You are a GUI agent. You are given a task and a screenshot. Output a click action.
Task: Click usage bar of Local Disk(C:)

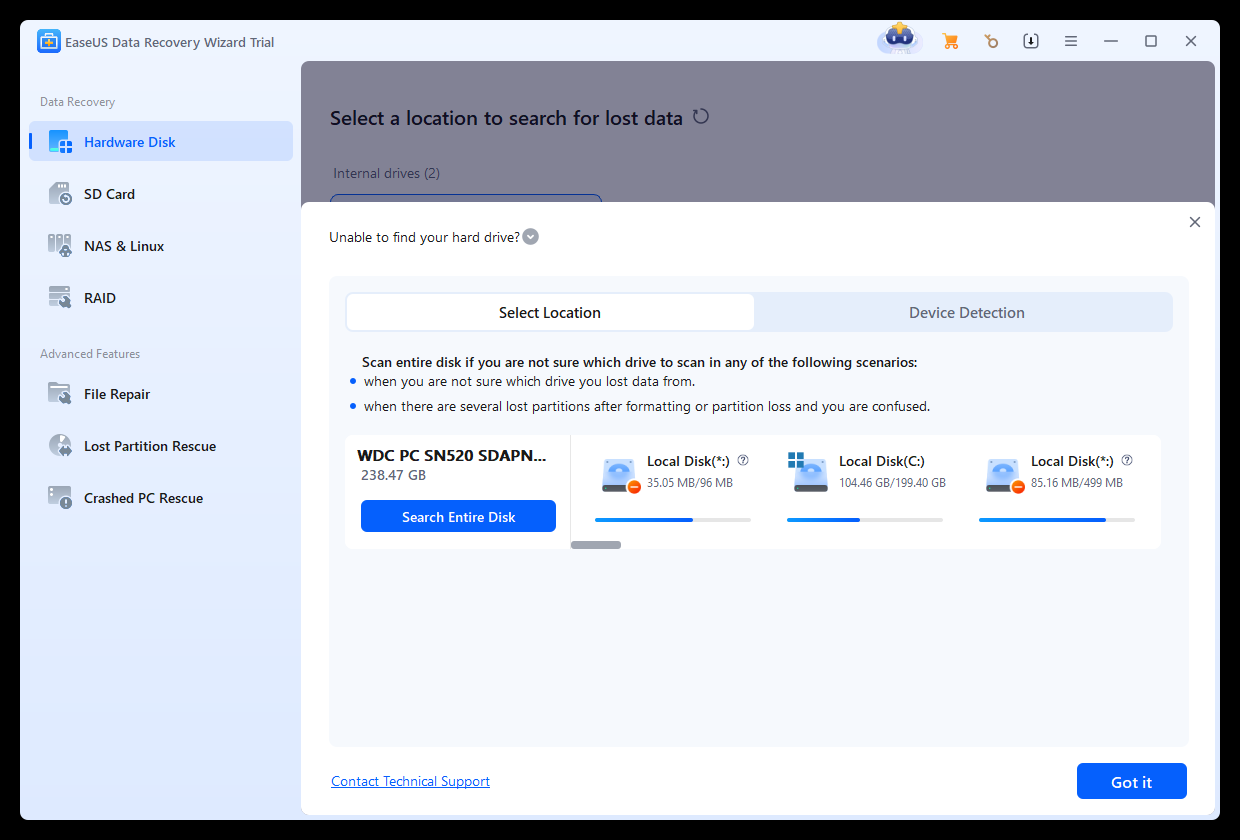[x=865, y=520]
